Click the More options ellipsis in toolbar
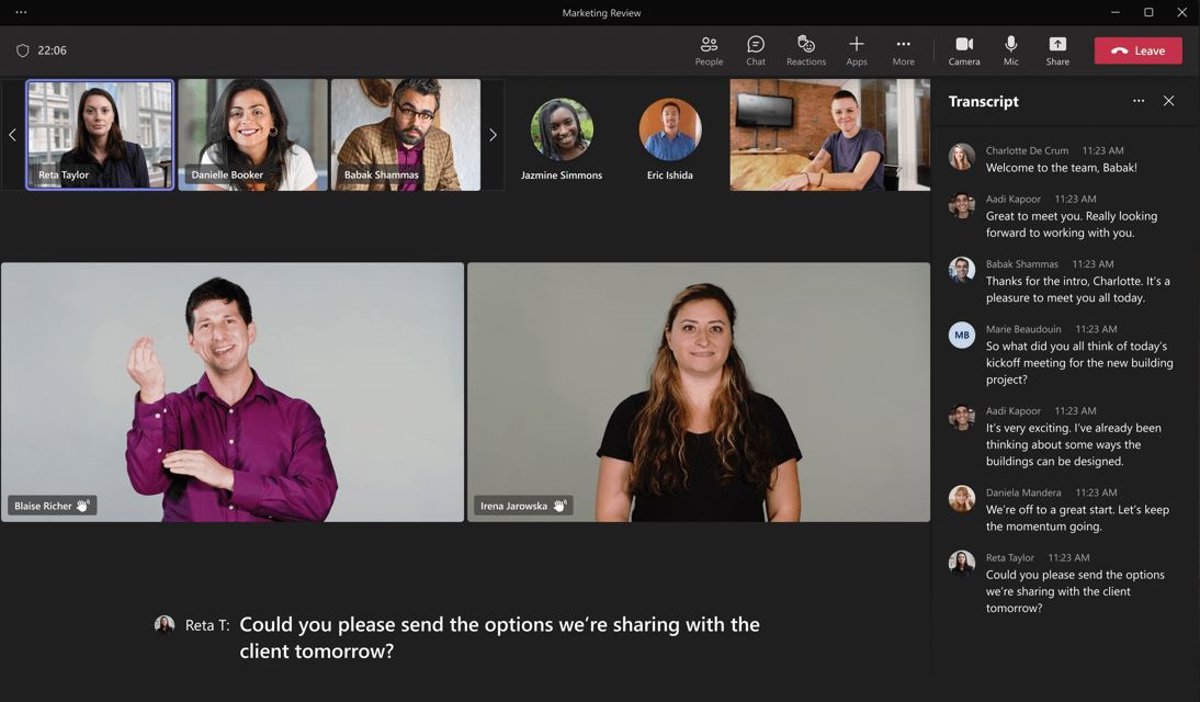 pyautogui.click(x=903, y=50)
